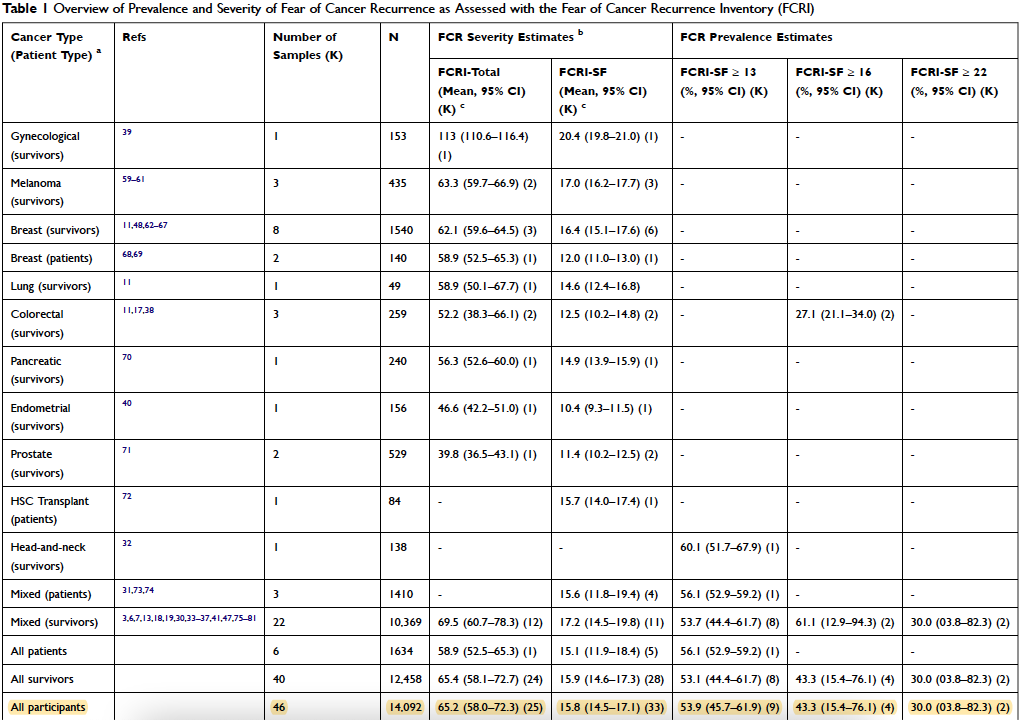This screenshot has height=720, width=1020.
Task: Open references 31,73,74 for Mixed patients
Action: pyautogui.click(x=138, y=590)
